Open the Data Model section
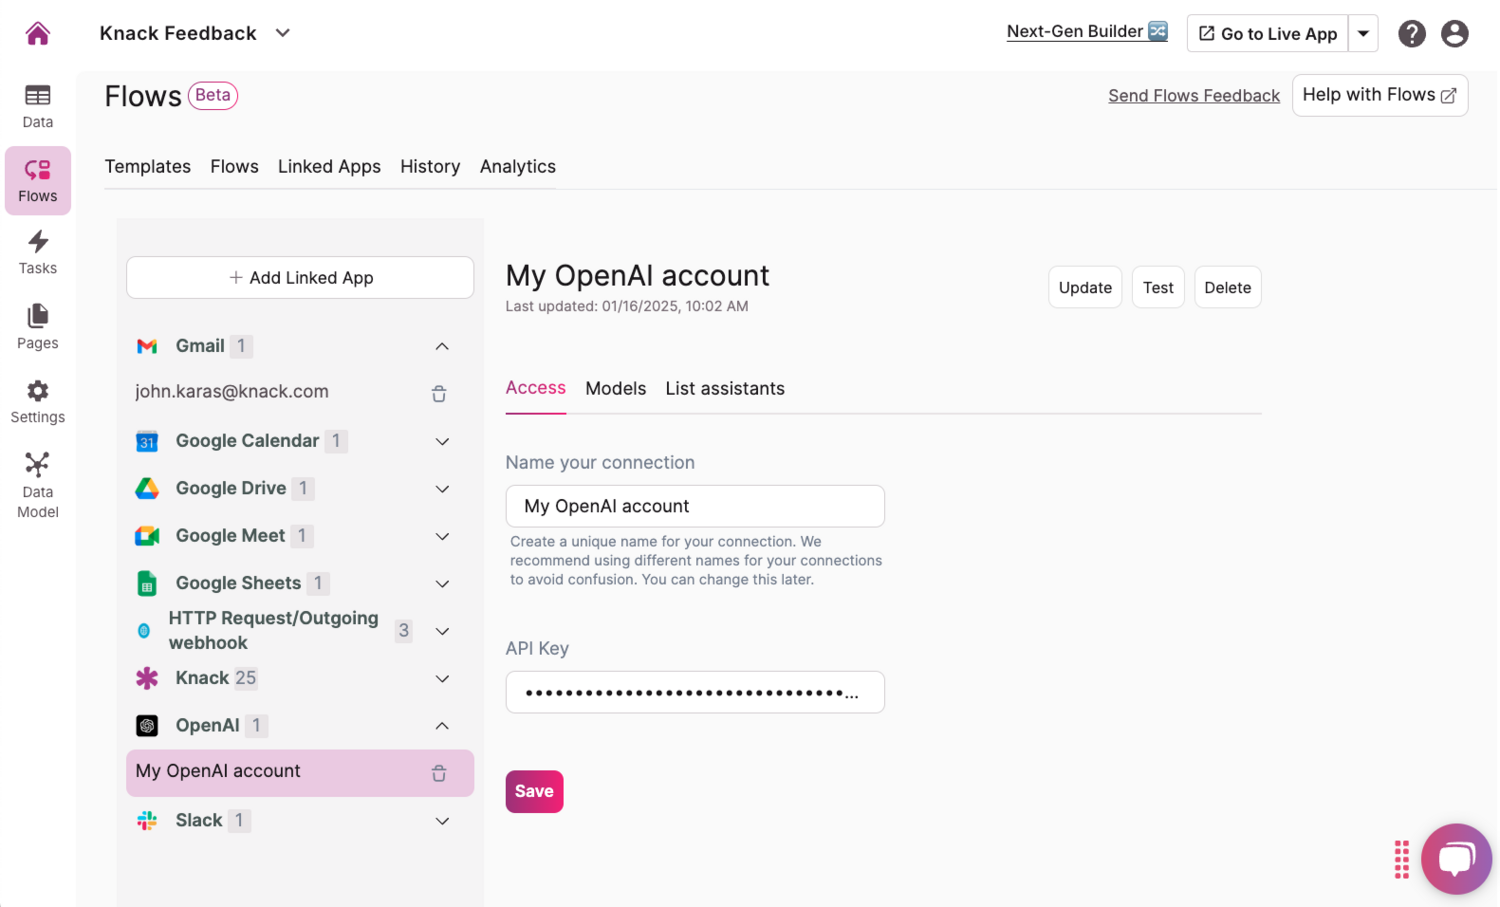 pyautogui.click(x=38, y=485)
